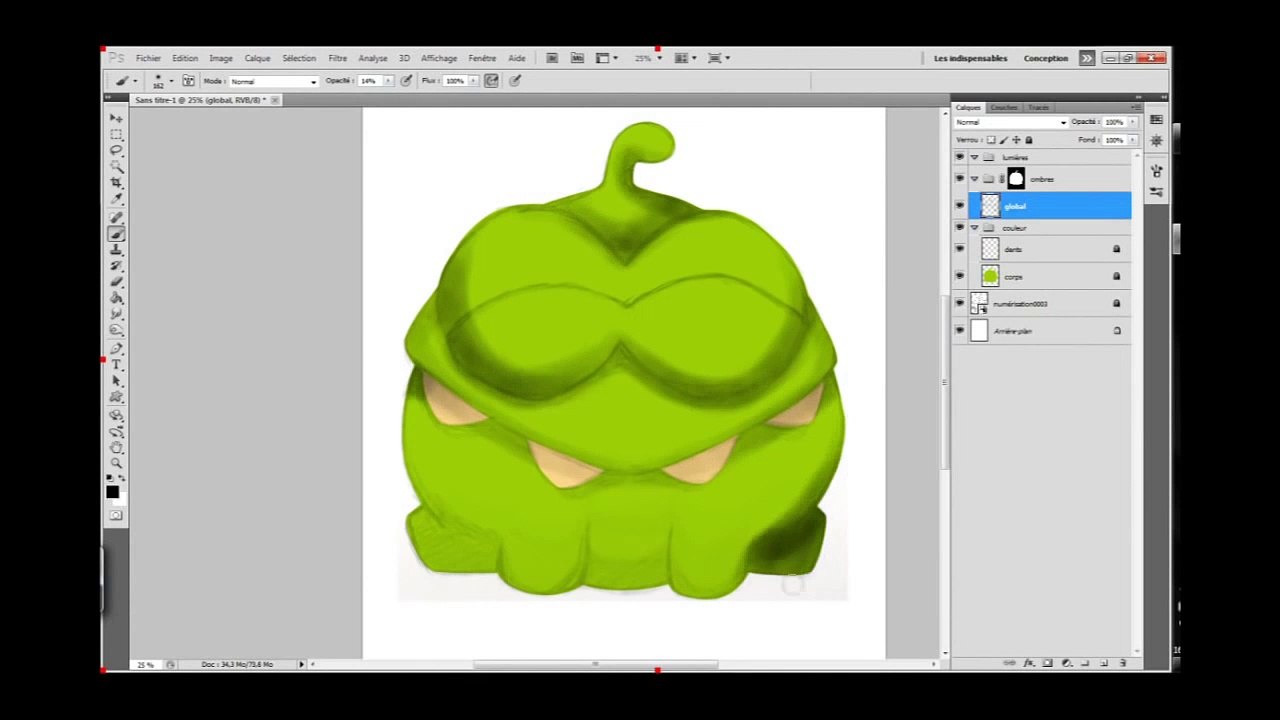Select the Move tool
This screenshot has width=1280, height=720.
[x=116, y=118]
